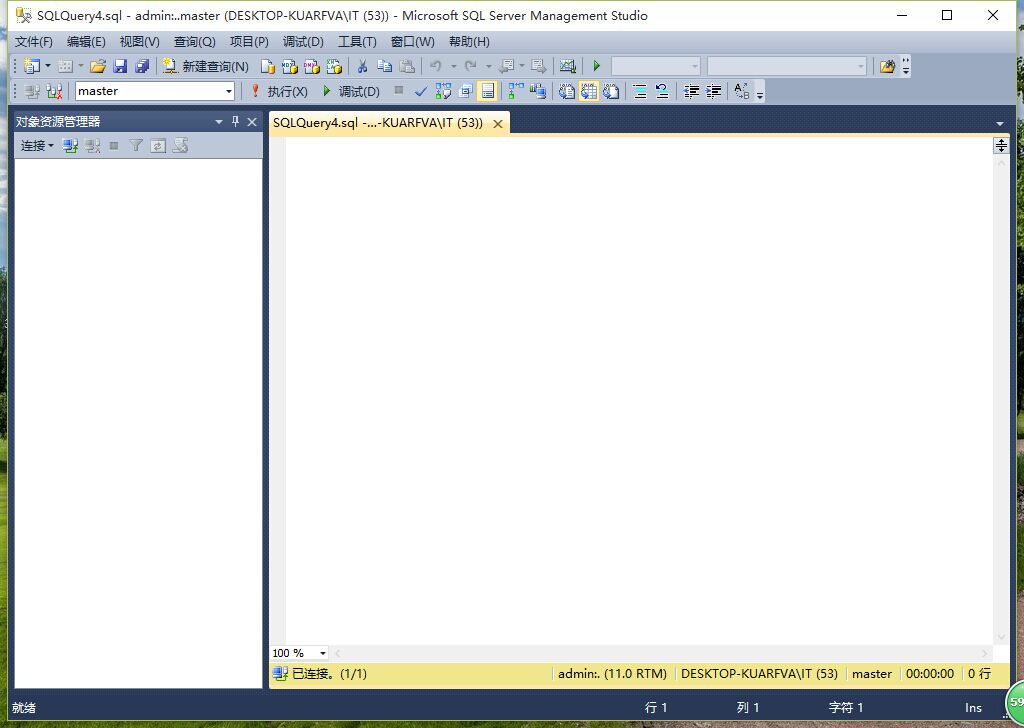
Task: Click the editor split-window handle
Action: point(1000,146)
